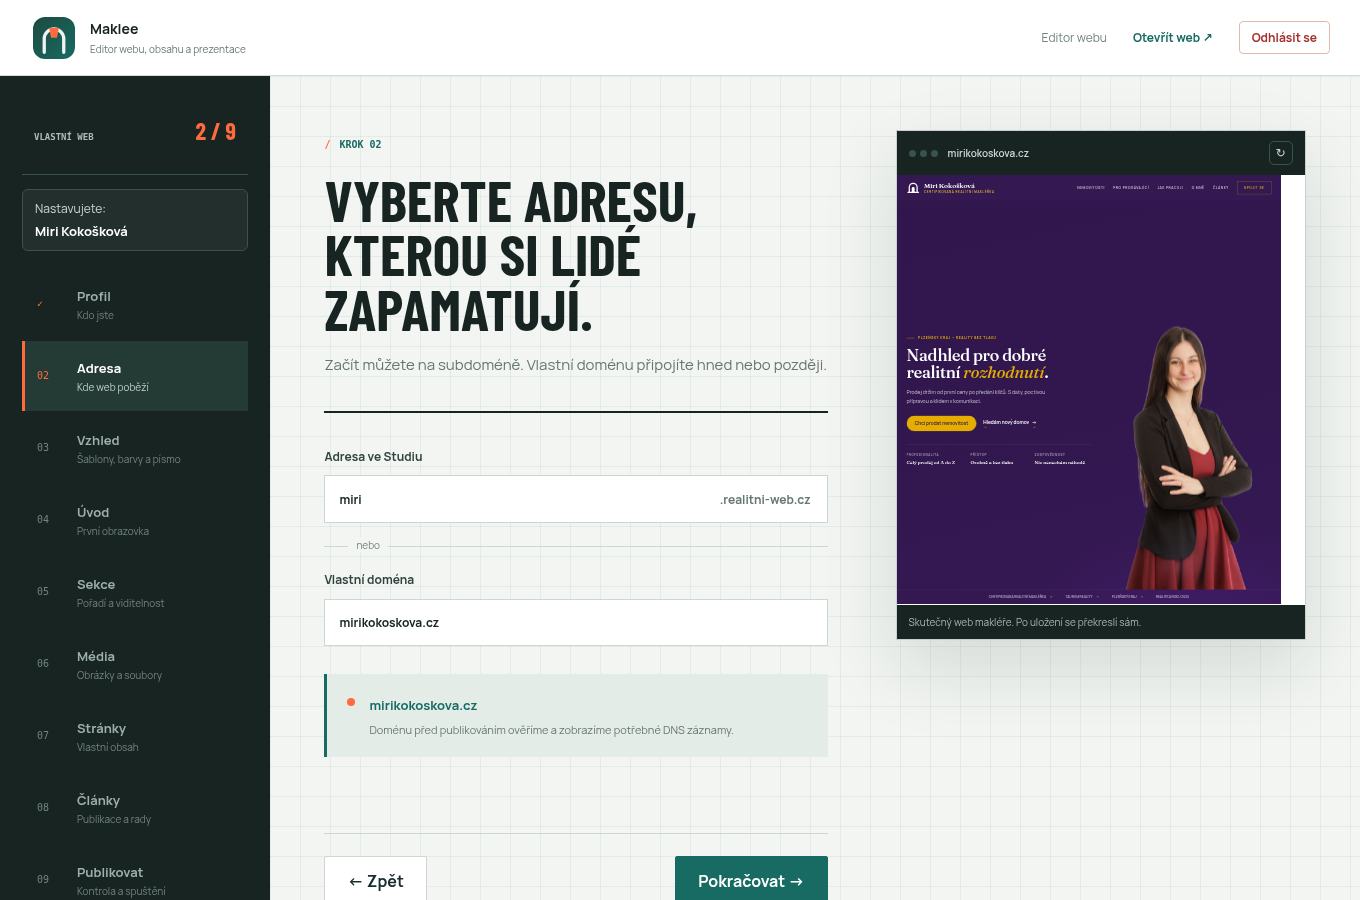Image resolution: width=1360 pixels, height=900 pixels.
Task: Click the .realitni-web.cz suffix text
Action: click(765, 499)
